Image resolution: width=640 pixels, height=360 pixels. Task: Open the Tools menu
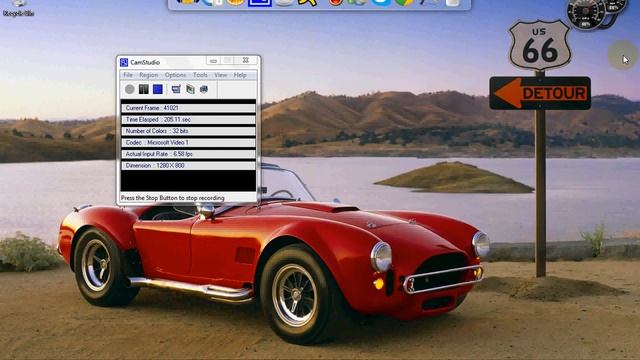point(200,75)
